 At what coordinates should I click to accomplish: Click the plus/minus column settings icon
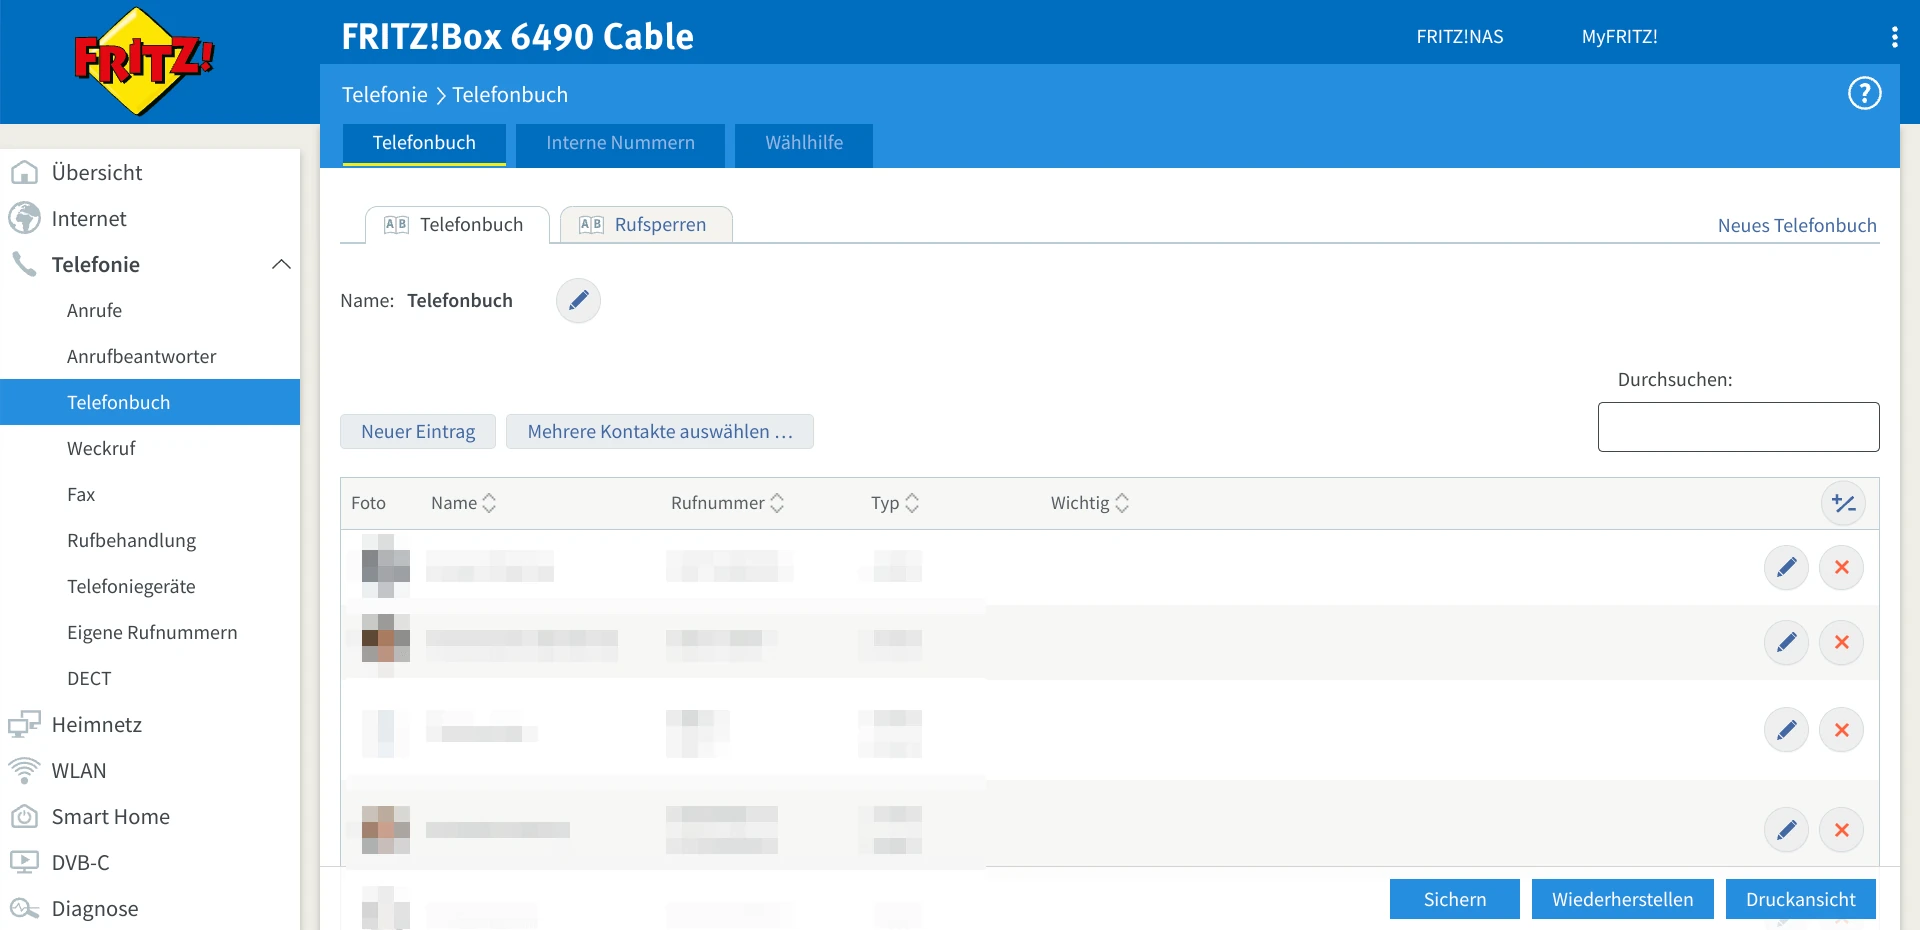pos(1843,503)
